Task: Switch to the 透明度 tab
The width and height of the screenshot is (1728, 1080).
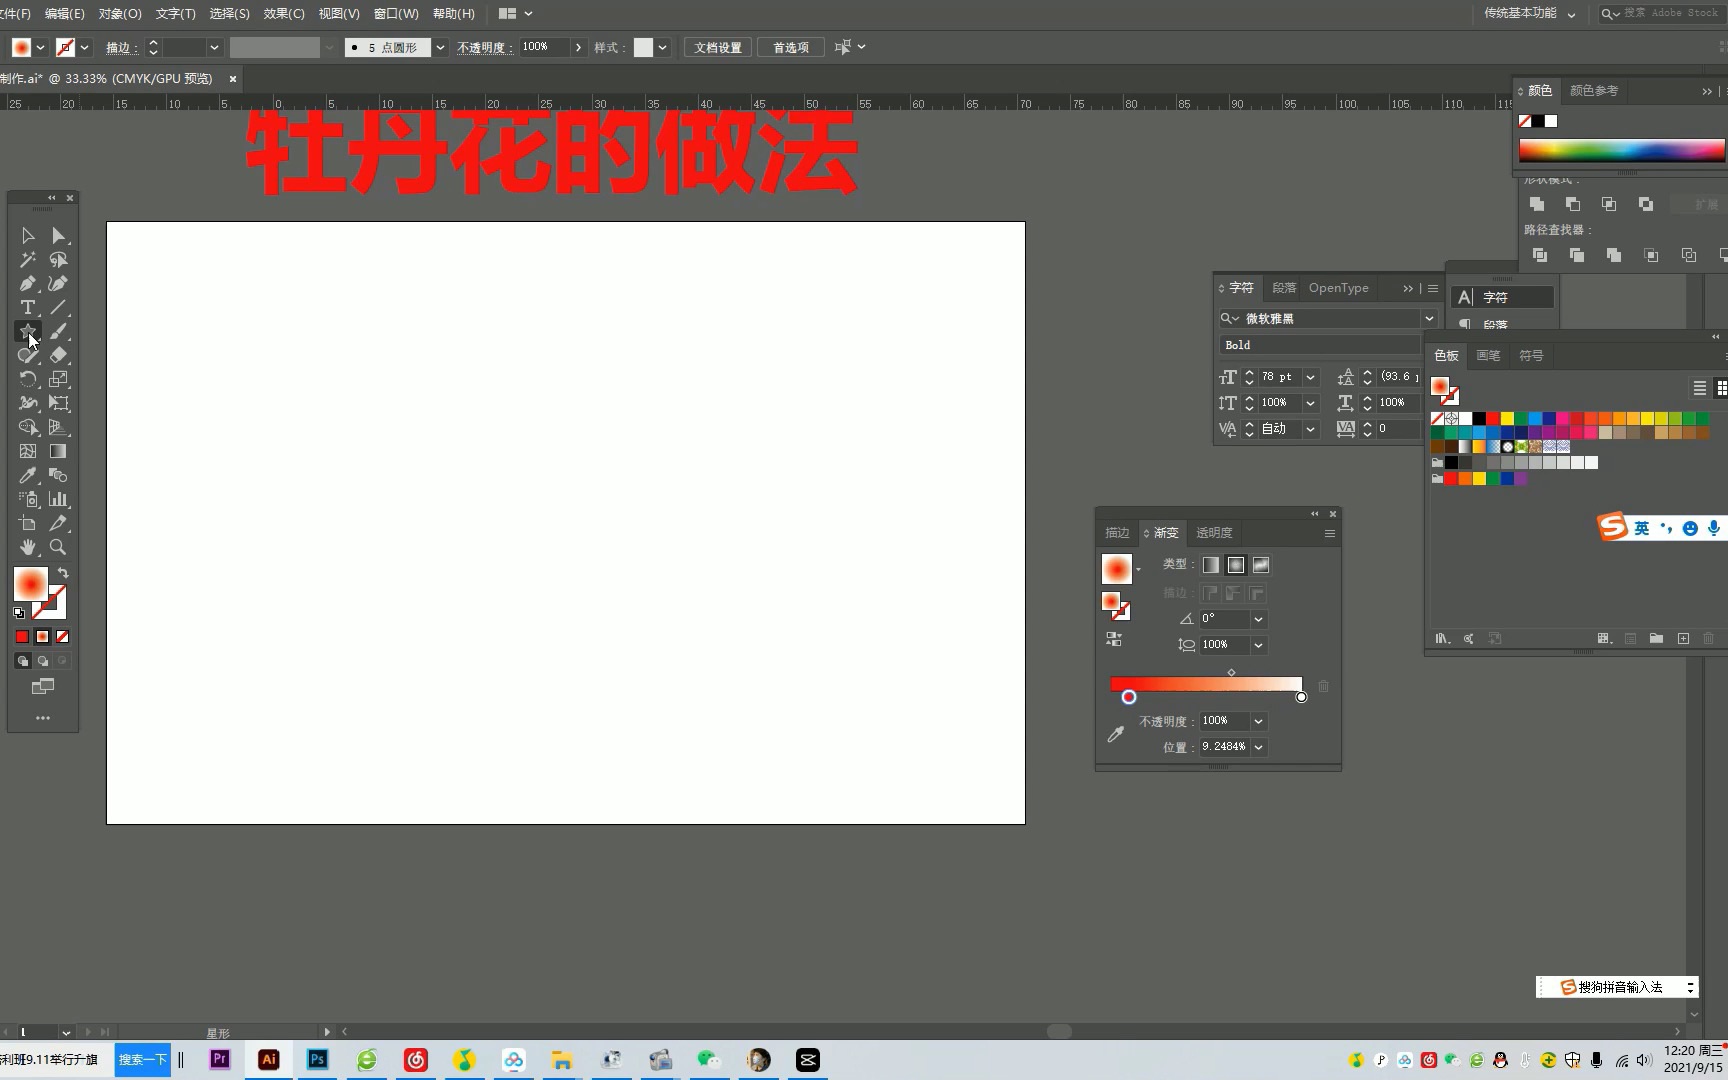Action: [1214, 533]
